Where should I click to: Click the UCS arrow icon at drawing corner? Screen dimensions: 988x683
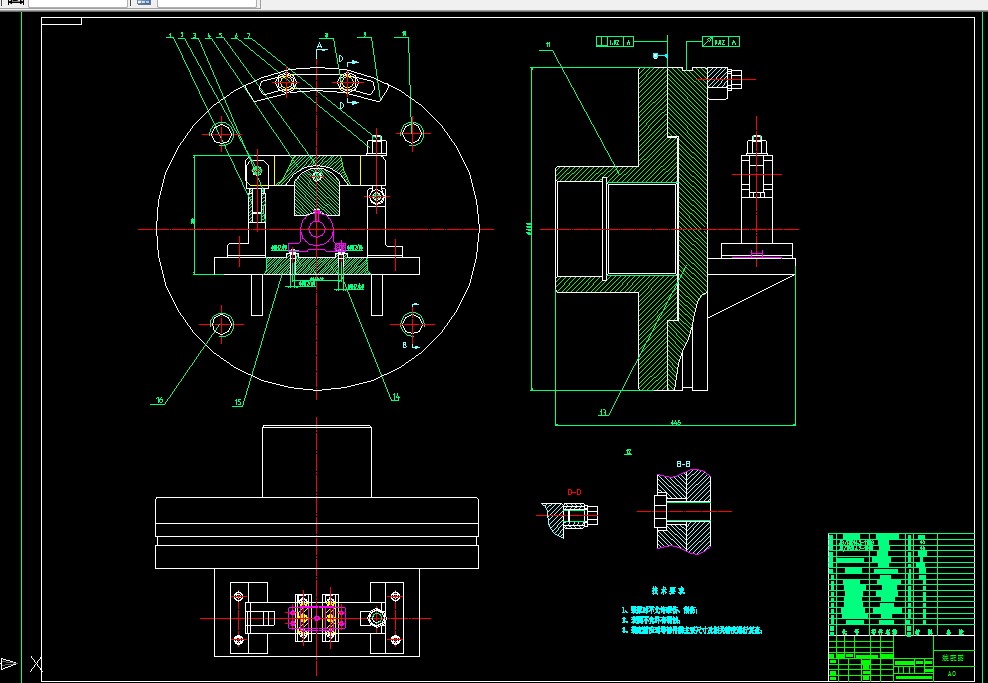tap(9, 663)
